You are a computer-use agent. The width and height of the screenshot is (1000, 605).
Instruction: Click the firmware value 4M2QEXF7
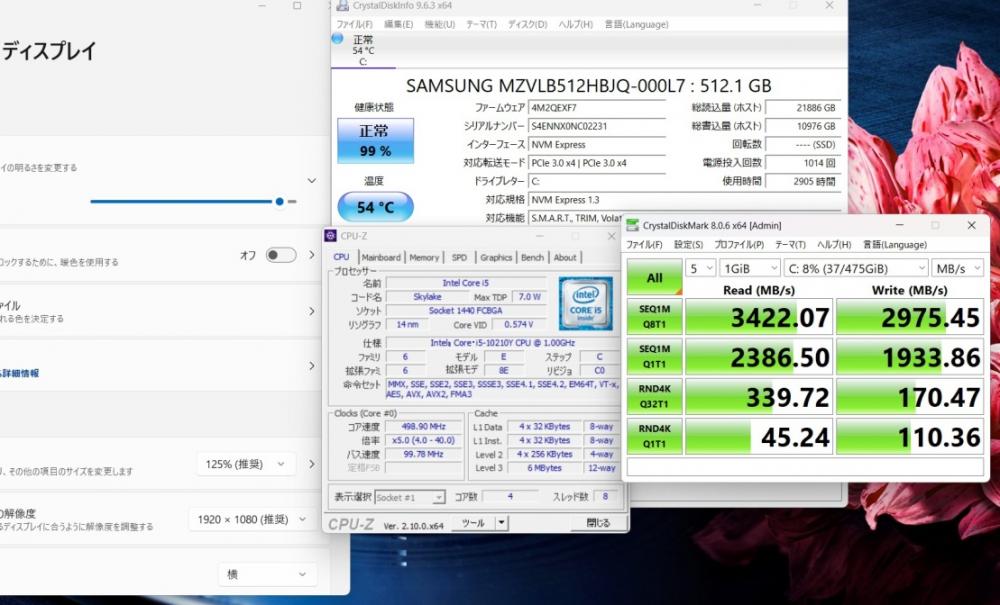(x=598, y=108)
